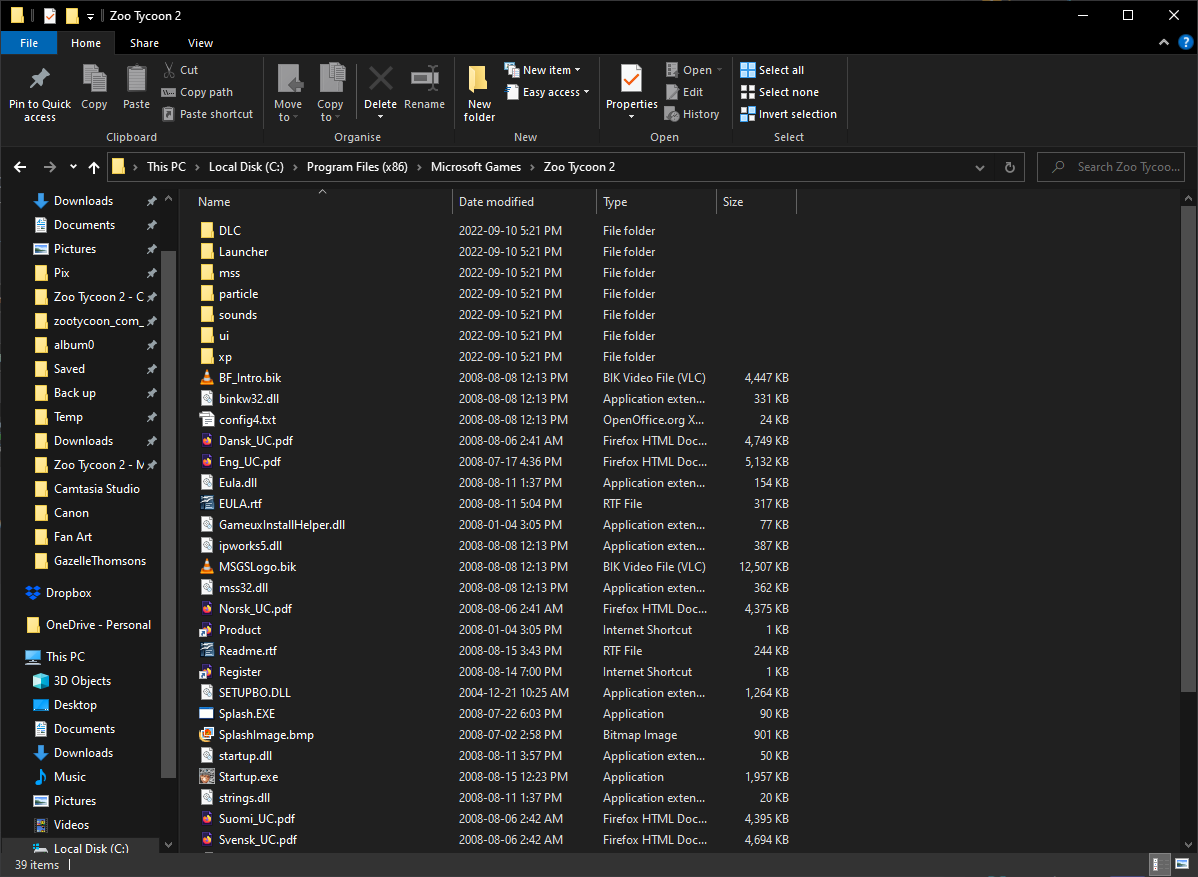Open the File menu tab

tap(29, 43)
